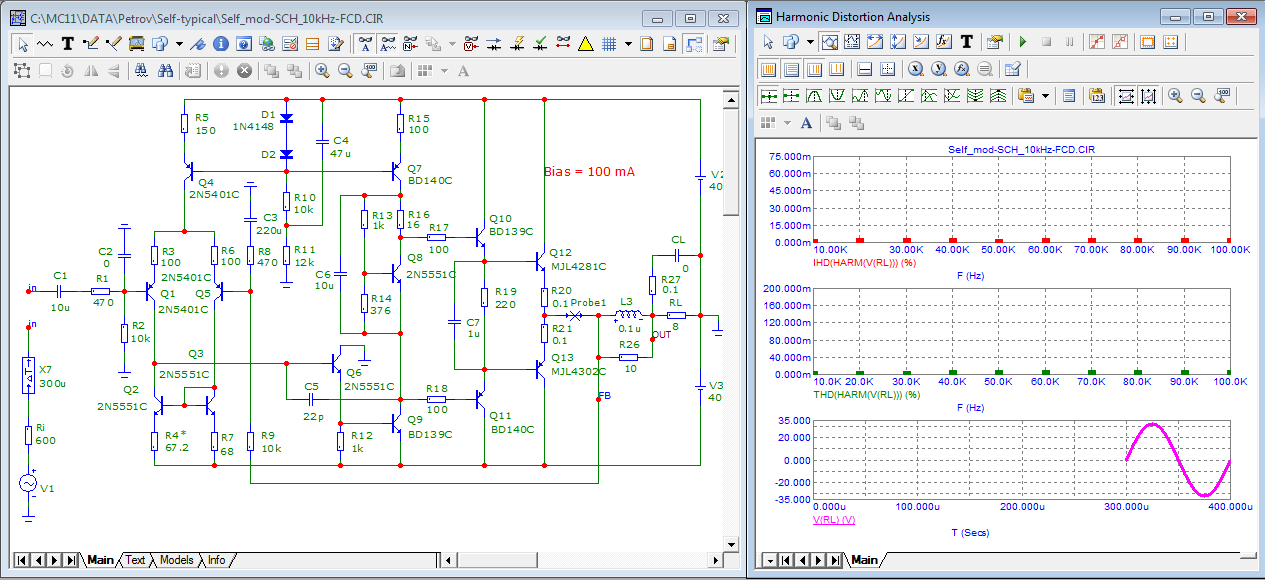The image size is (1265, 580).
Task: Click the schematic horizontal scrollbar right arrow
Action: [716, 560]
